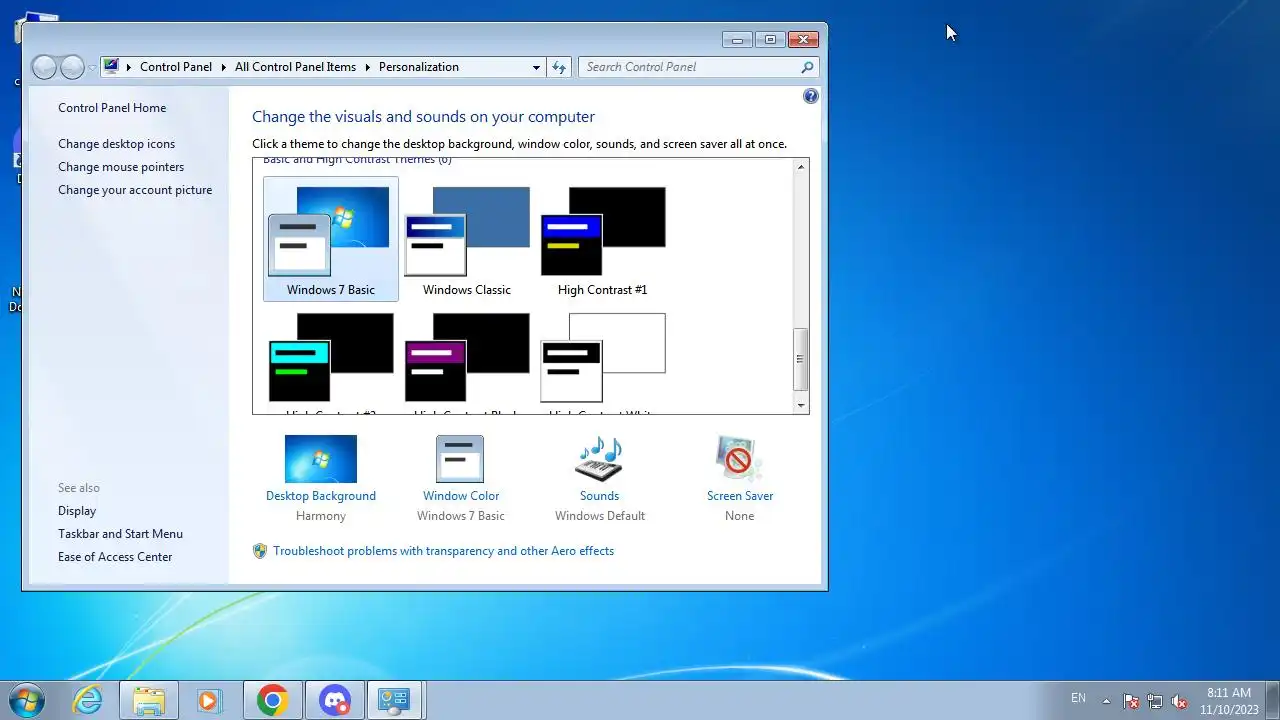Open Change desktop icons

[116, 144]
